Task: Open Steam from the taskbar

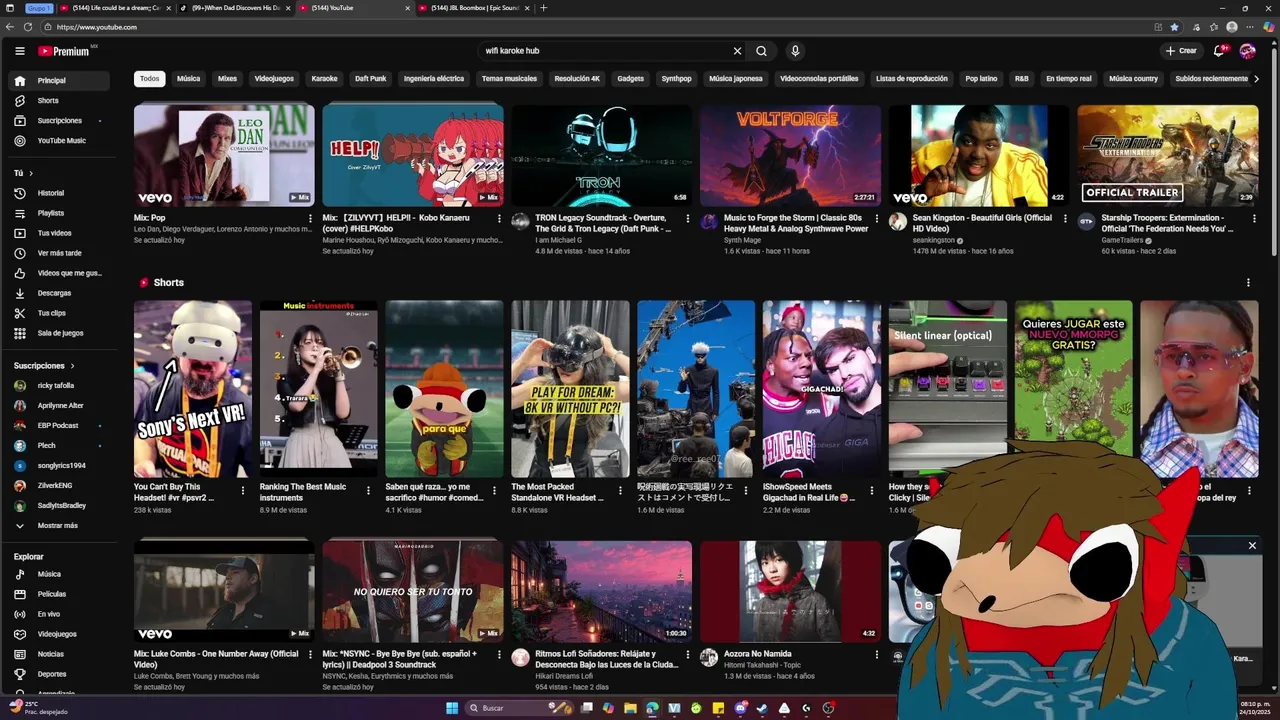Action: pos(763,708)
